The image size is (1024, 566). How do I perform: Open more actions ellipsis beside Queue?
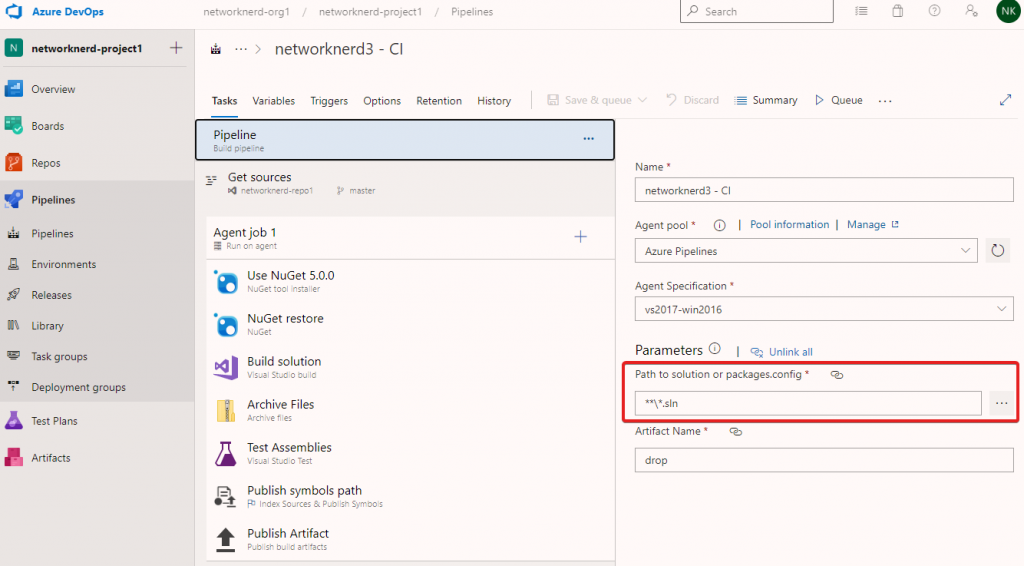coord(885,101)
